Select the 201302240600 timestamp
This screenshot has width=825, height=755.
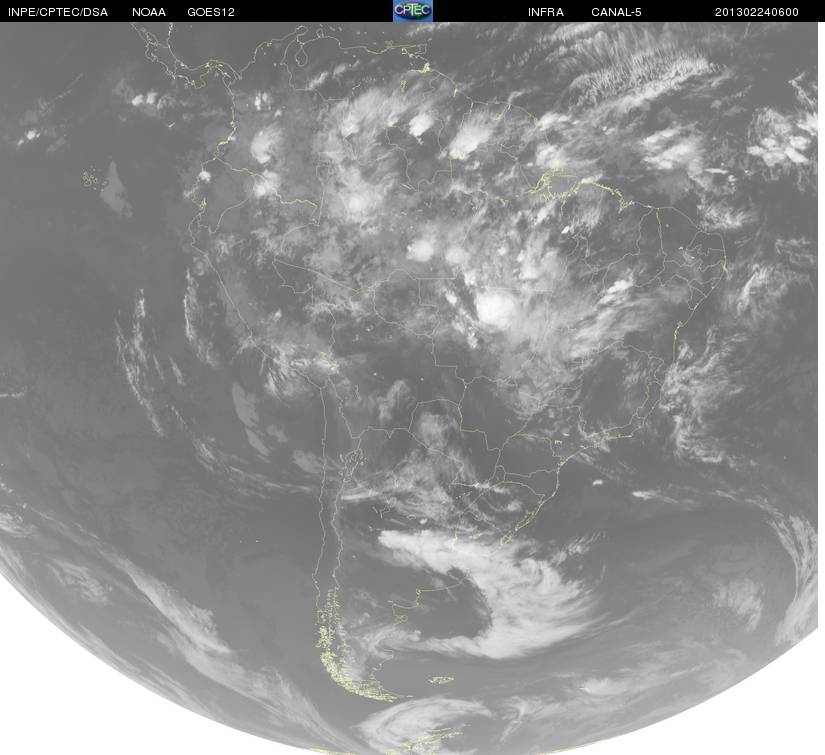point(757,12)
